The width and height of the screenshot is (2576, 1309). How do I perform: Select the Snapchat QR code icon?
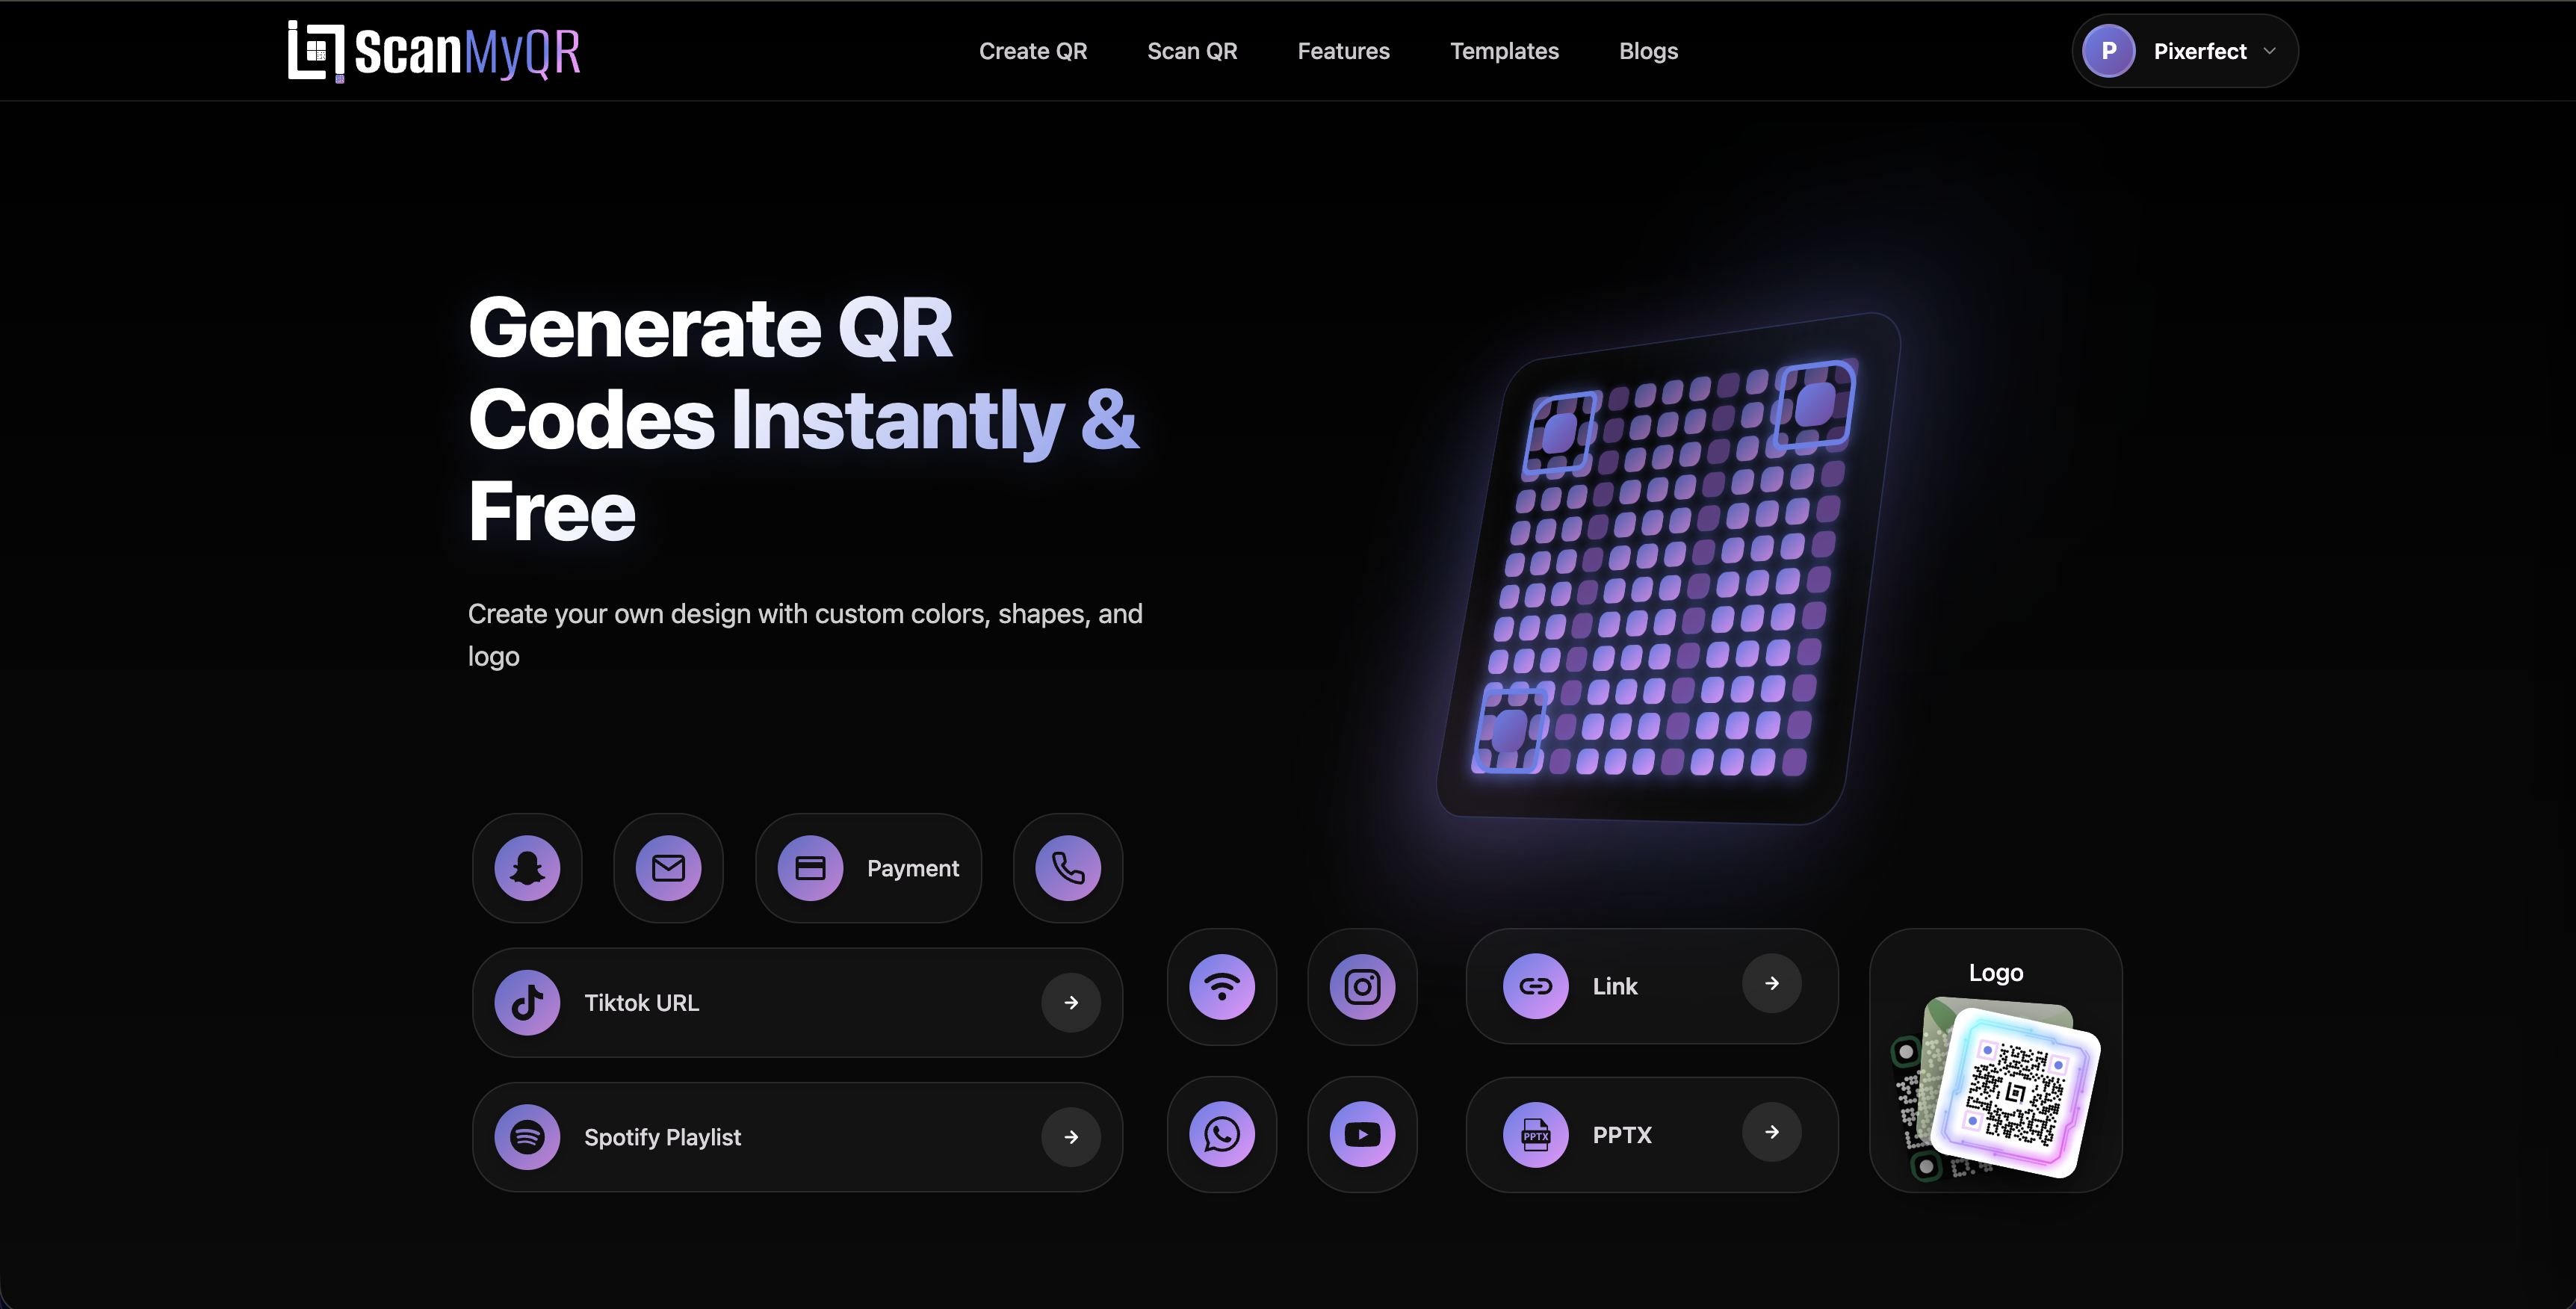point(528,868)
